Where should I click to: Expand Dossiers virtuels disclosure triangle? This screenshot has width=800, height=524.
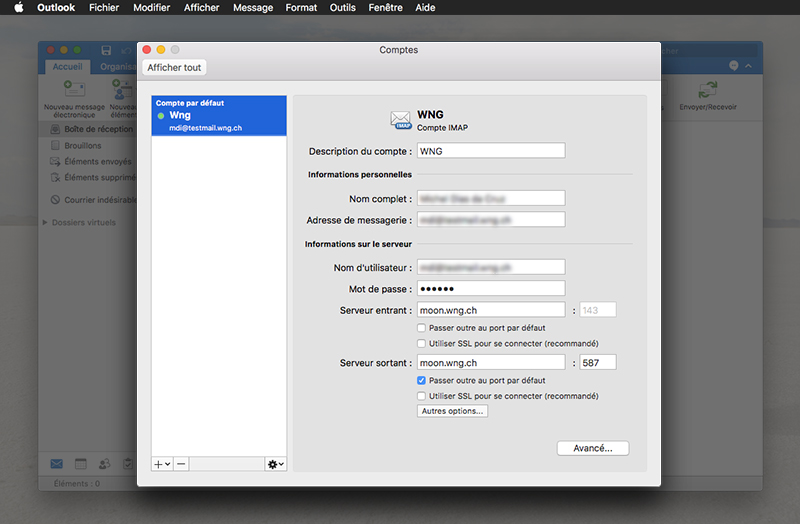coord(45,222)
